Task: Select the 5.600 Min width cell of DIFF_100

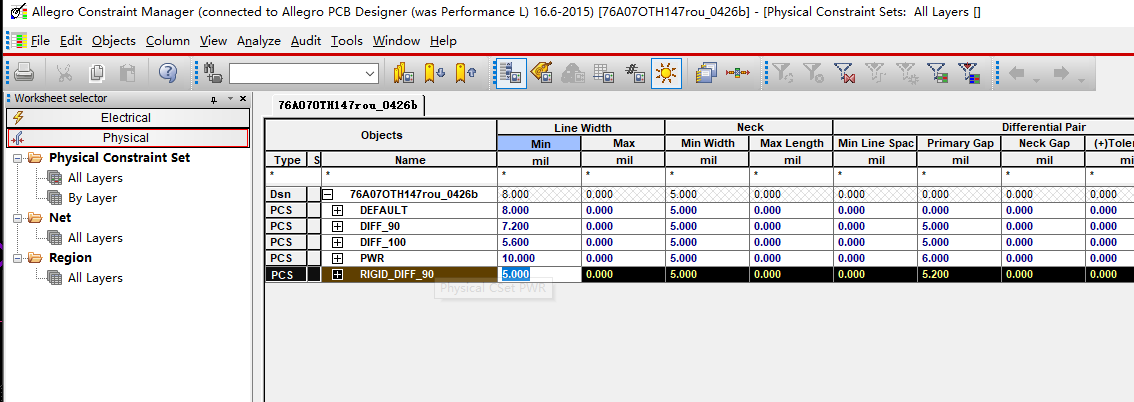Action: pyautogui.click(x=539, y=242)
